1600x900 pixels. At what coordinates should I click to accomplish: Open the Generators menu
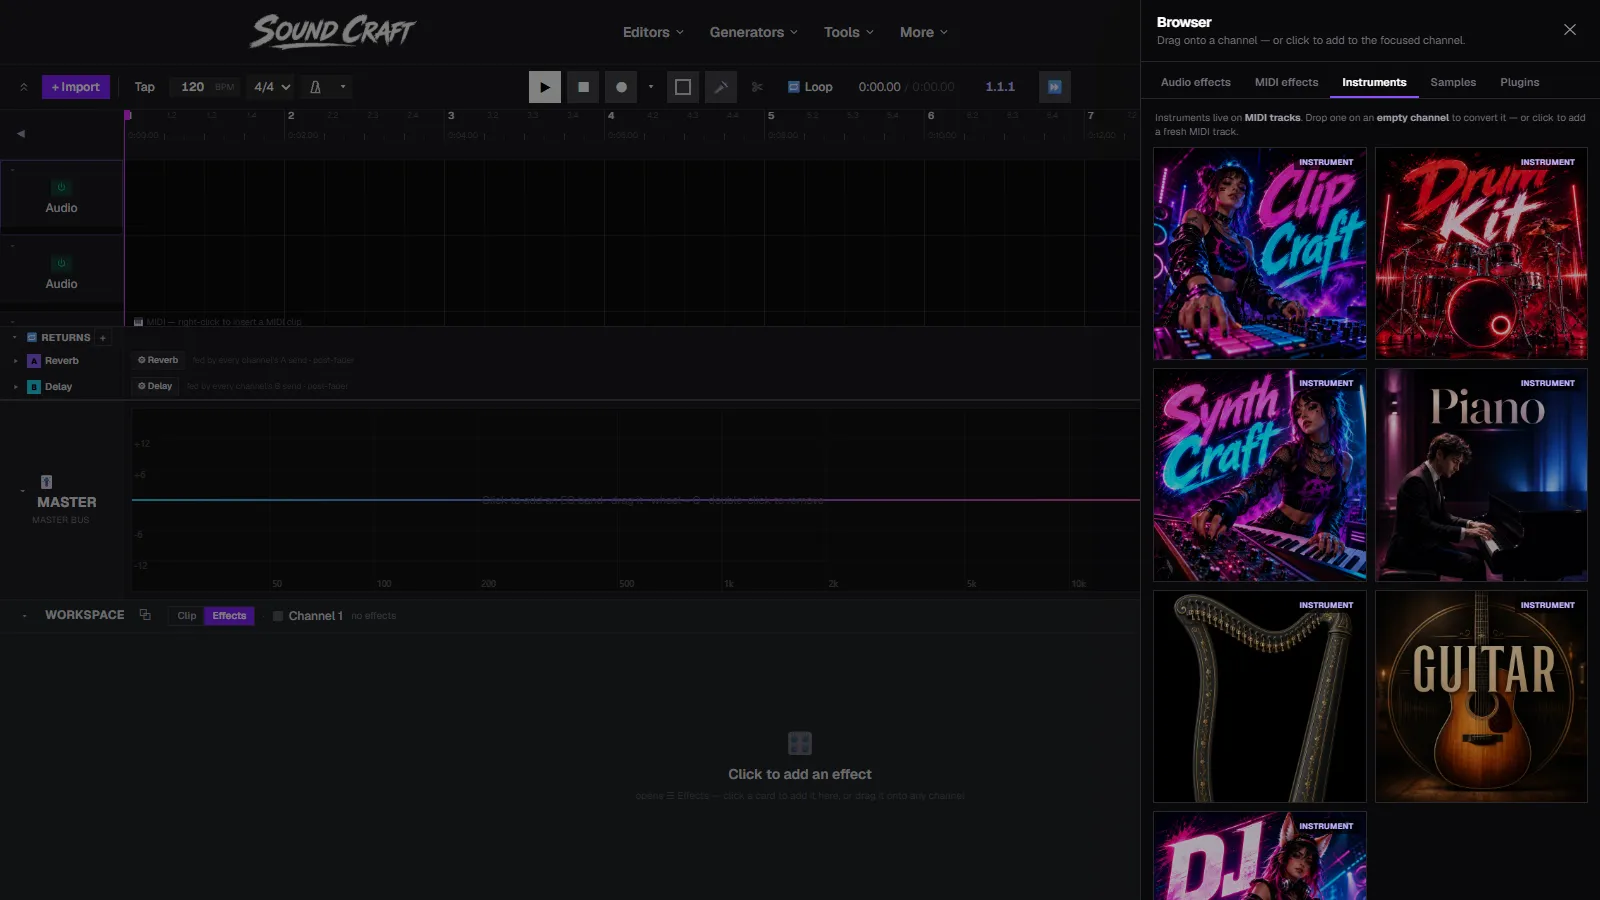tap(753, 32)
